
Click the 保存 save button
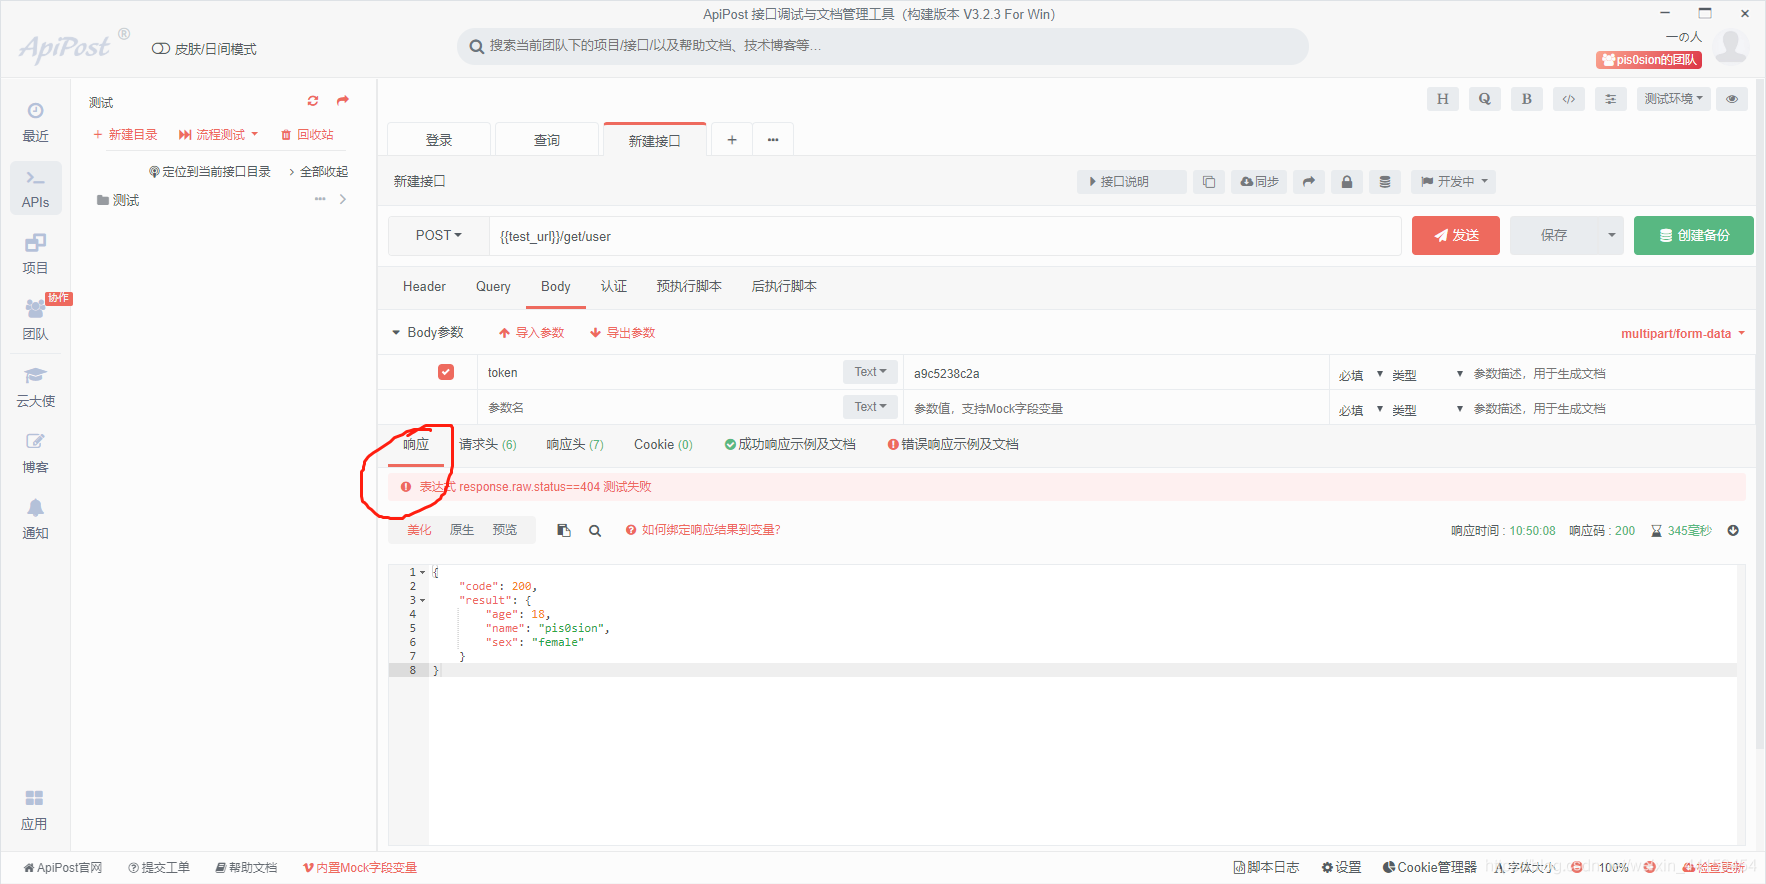[1554, 236]
